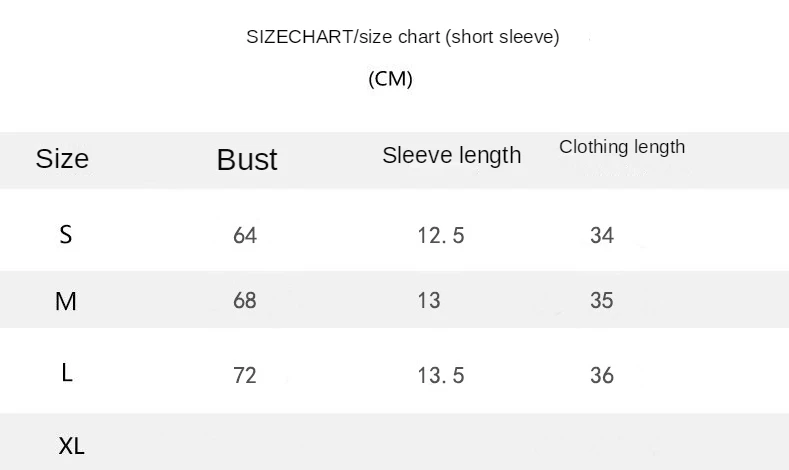
Task: Select the L size row label
Action: point(67,373)
